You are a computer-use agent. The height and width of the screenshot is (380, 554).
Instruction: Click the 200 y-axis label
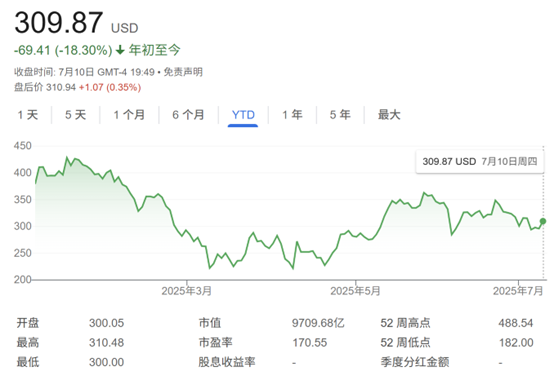click(23, 280)
